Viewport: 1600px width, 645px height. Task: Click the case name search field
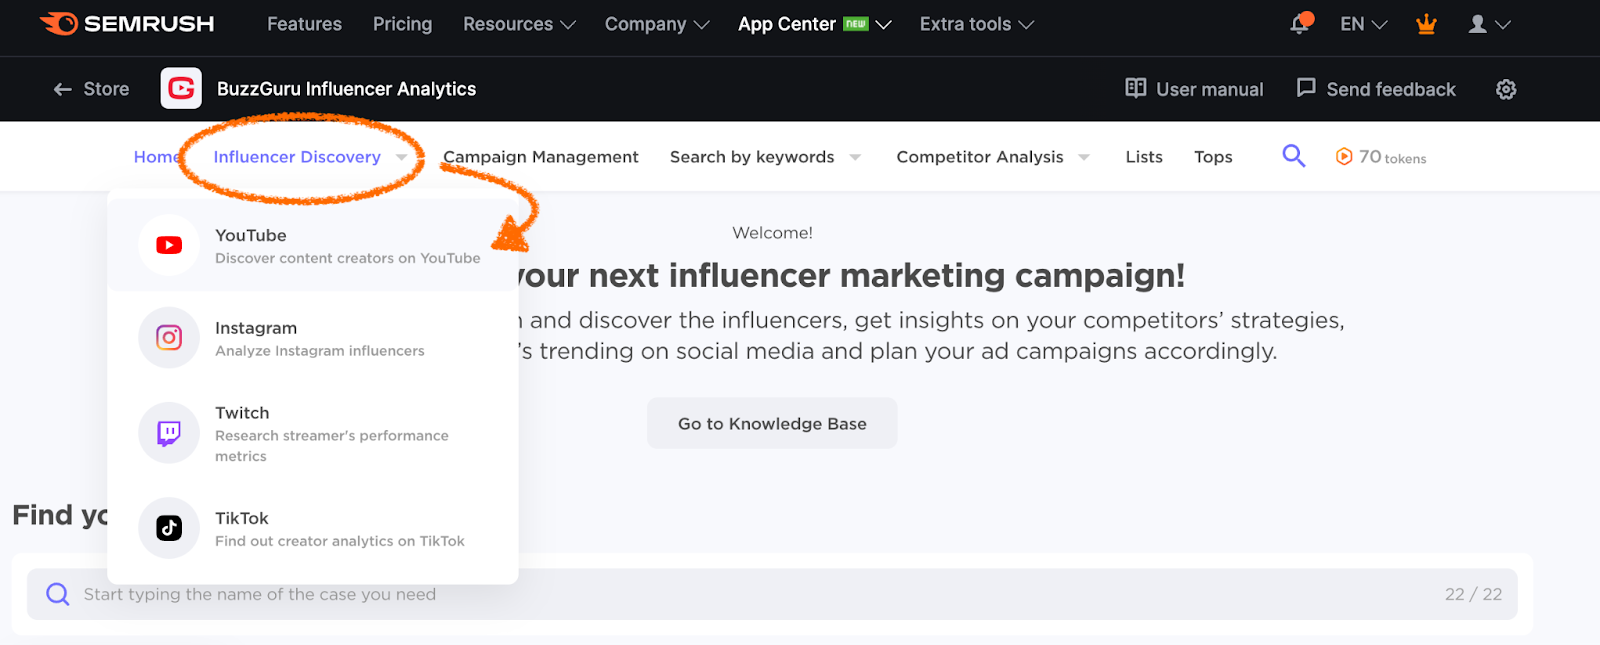[772, 594]
